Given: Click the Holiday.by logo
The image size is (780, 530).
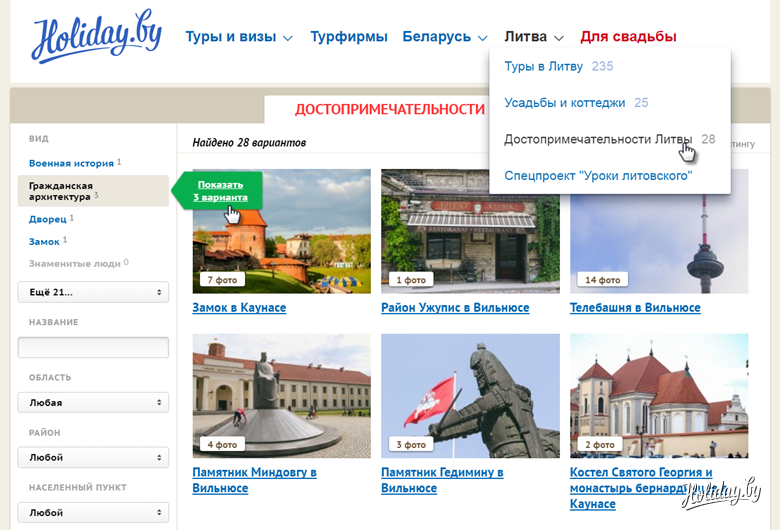Looking at the screenshot, I should 96,39.
